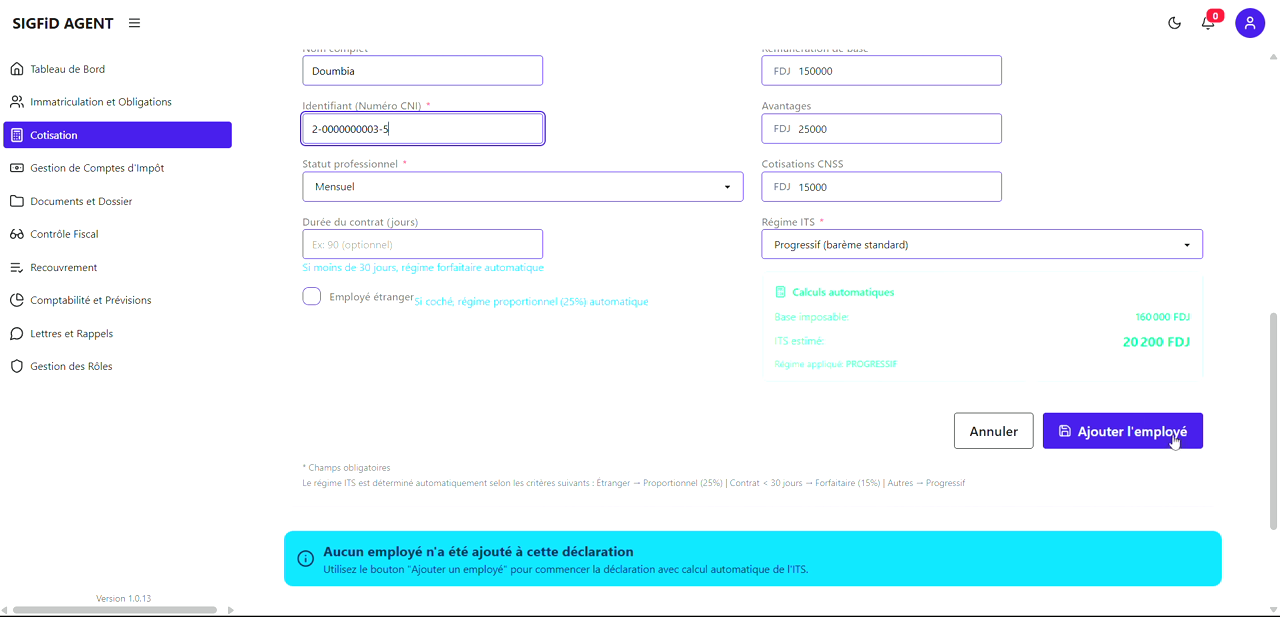This screenshot has height=617, width=1280.
Task: Open the Régime ITS dropdown
Action: 981,245
